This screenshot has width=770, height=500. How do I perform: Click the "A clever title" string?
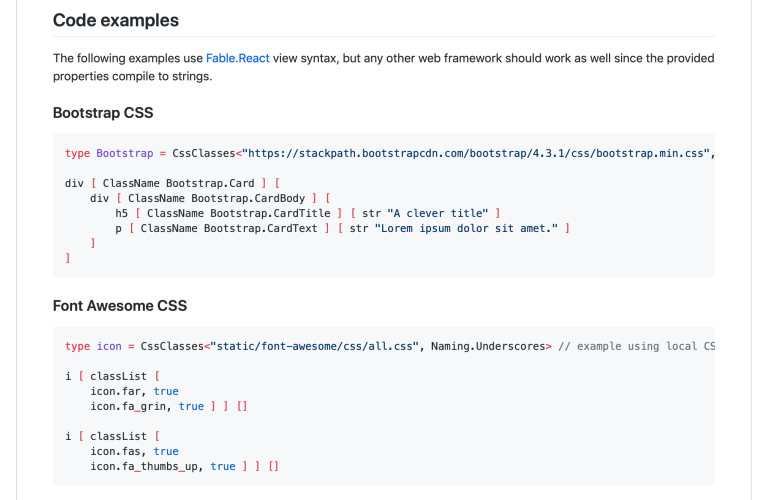pos(440,214)
